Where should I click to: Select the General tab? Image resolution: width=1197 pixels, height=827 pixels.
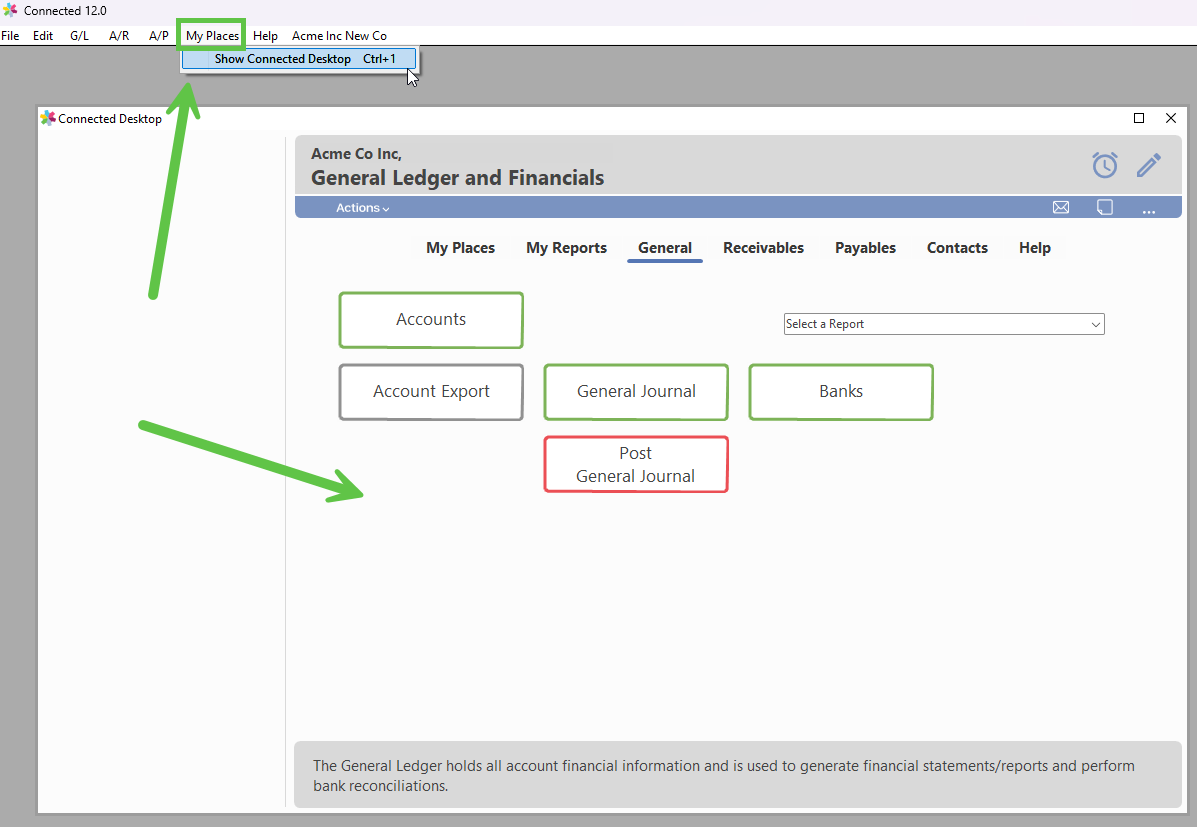pyautogui.click(x=665, y=248)
